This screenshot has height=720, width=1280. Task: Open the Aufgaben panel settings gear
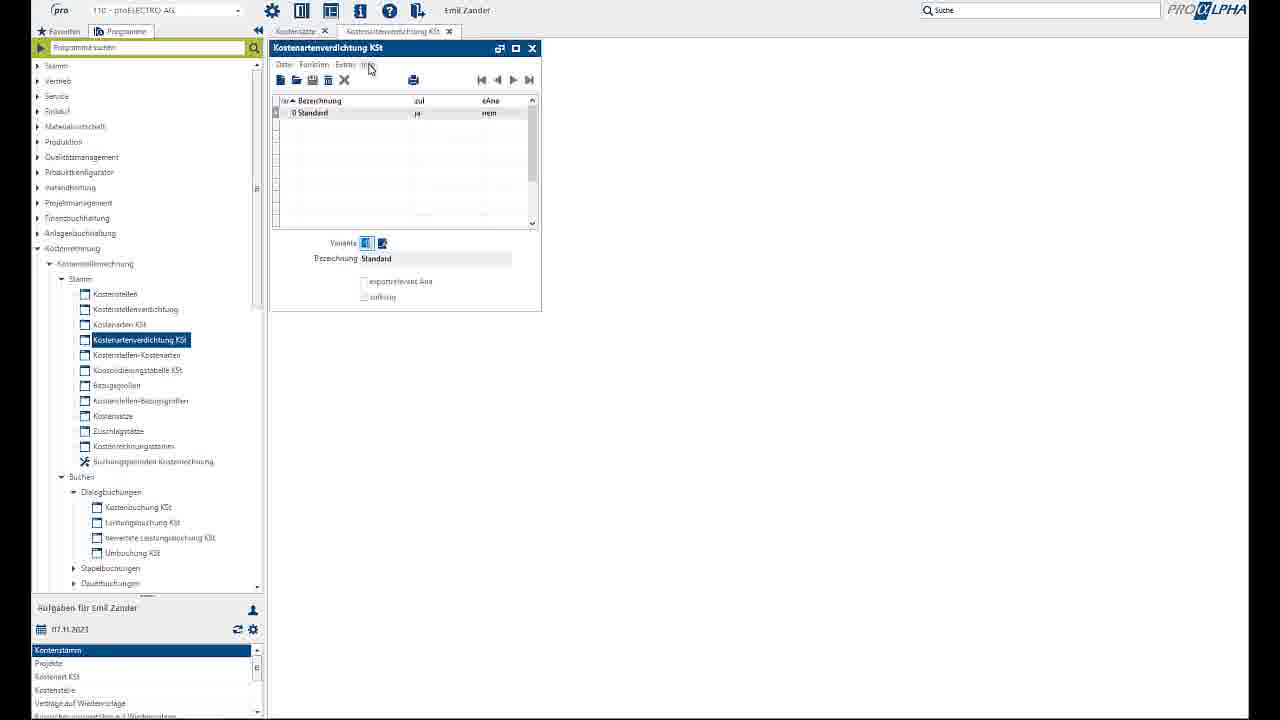coord(253,630)
